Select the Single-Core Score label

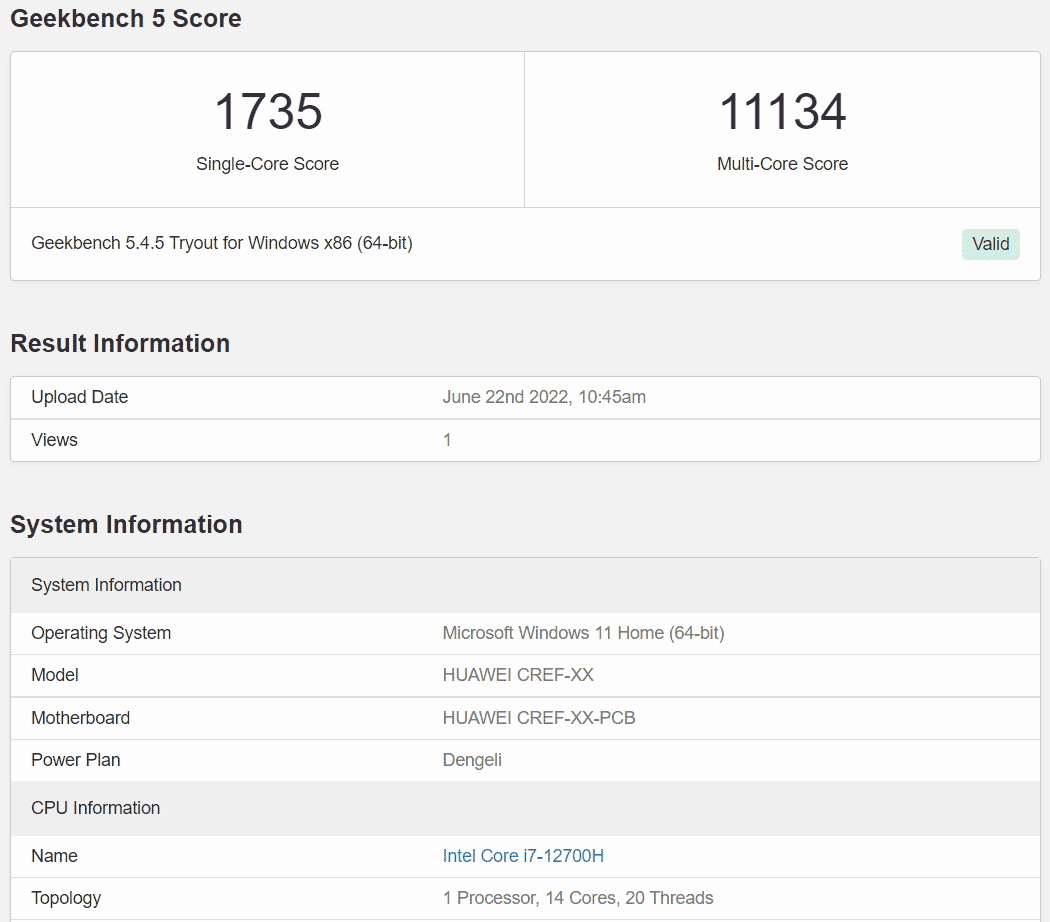click(x=266, y=163)
